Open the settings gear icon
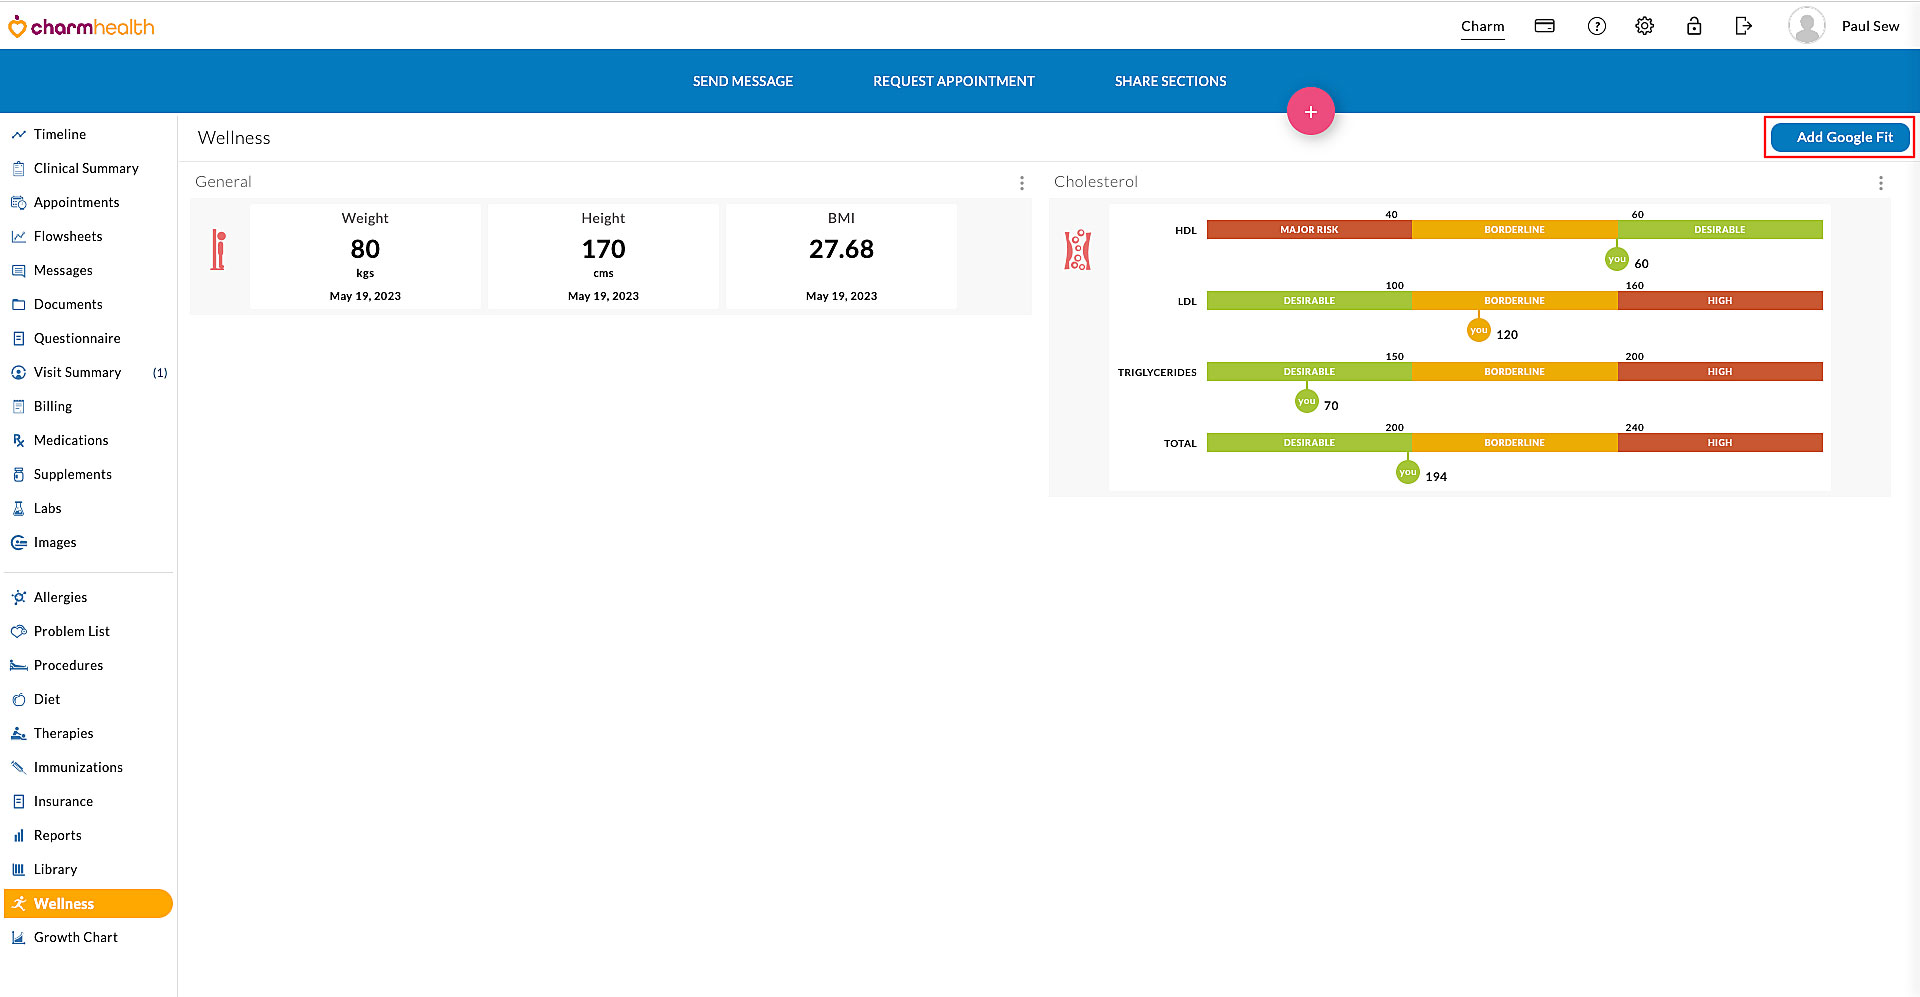This screenshot has height=997, width=1920. 1643,25
